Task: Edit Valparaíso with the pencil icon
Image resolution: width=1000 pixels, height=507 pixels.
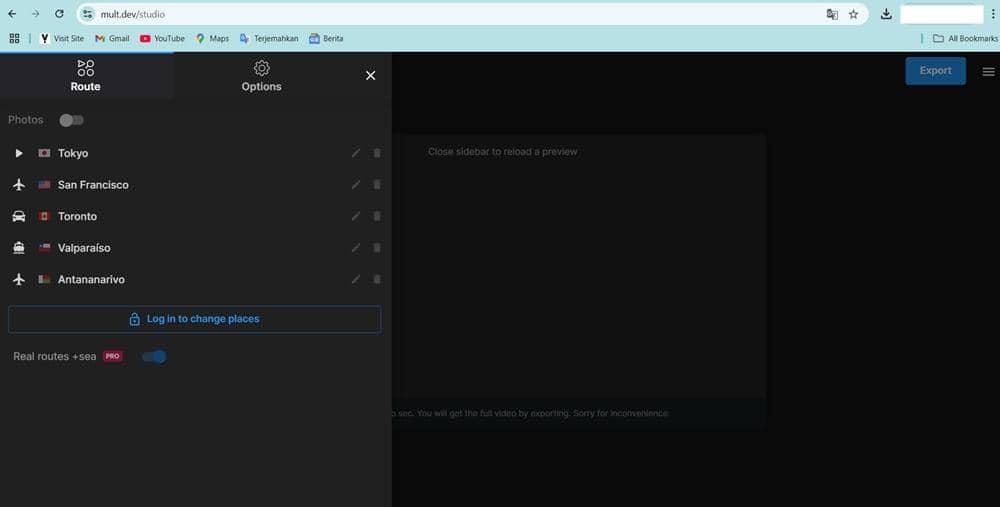Action: tap(356, 248)
